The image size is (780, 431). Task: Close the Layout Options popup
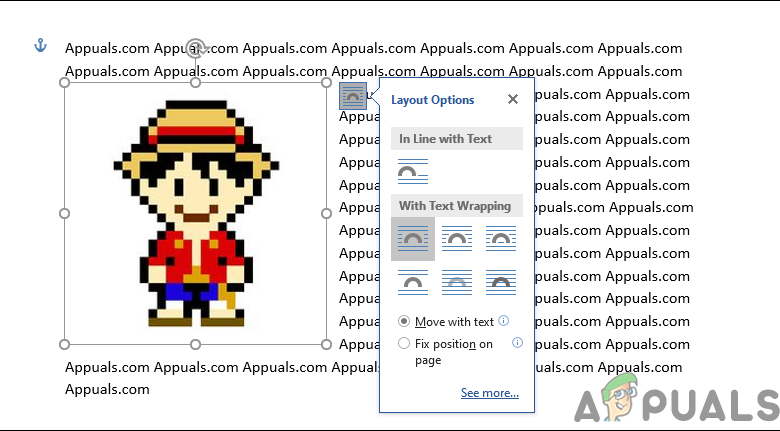[513, 99]
